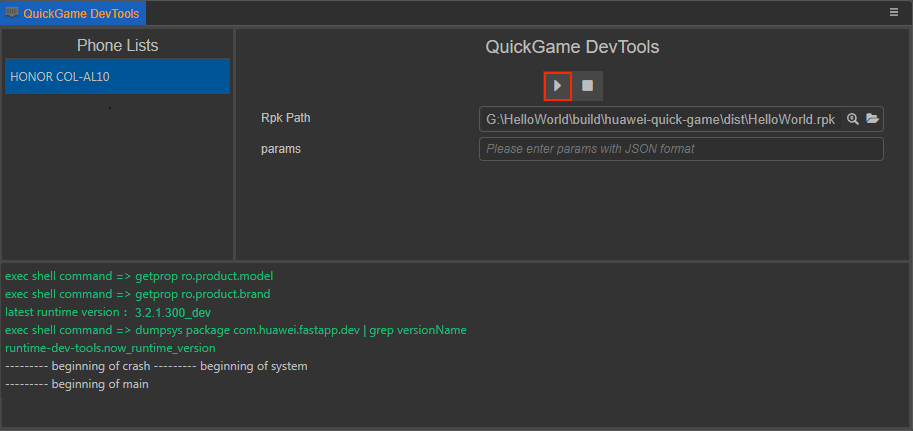Click the play button to run the rpk
This screenshot has width=913, height=431.
(x=558, y=86)
